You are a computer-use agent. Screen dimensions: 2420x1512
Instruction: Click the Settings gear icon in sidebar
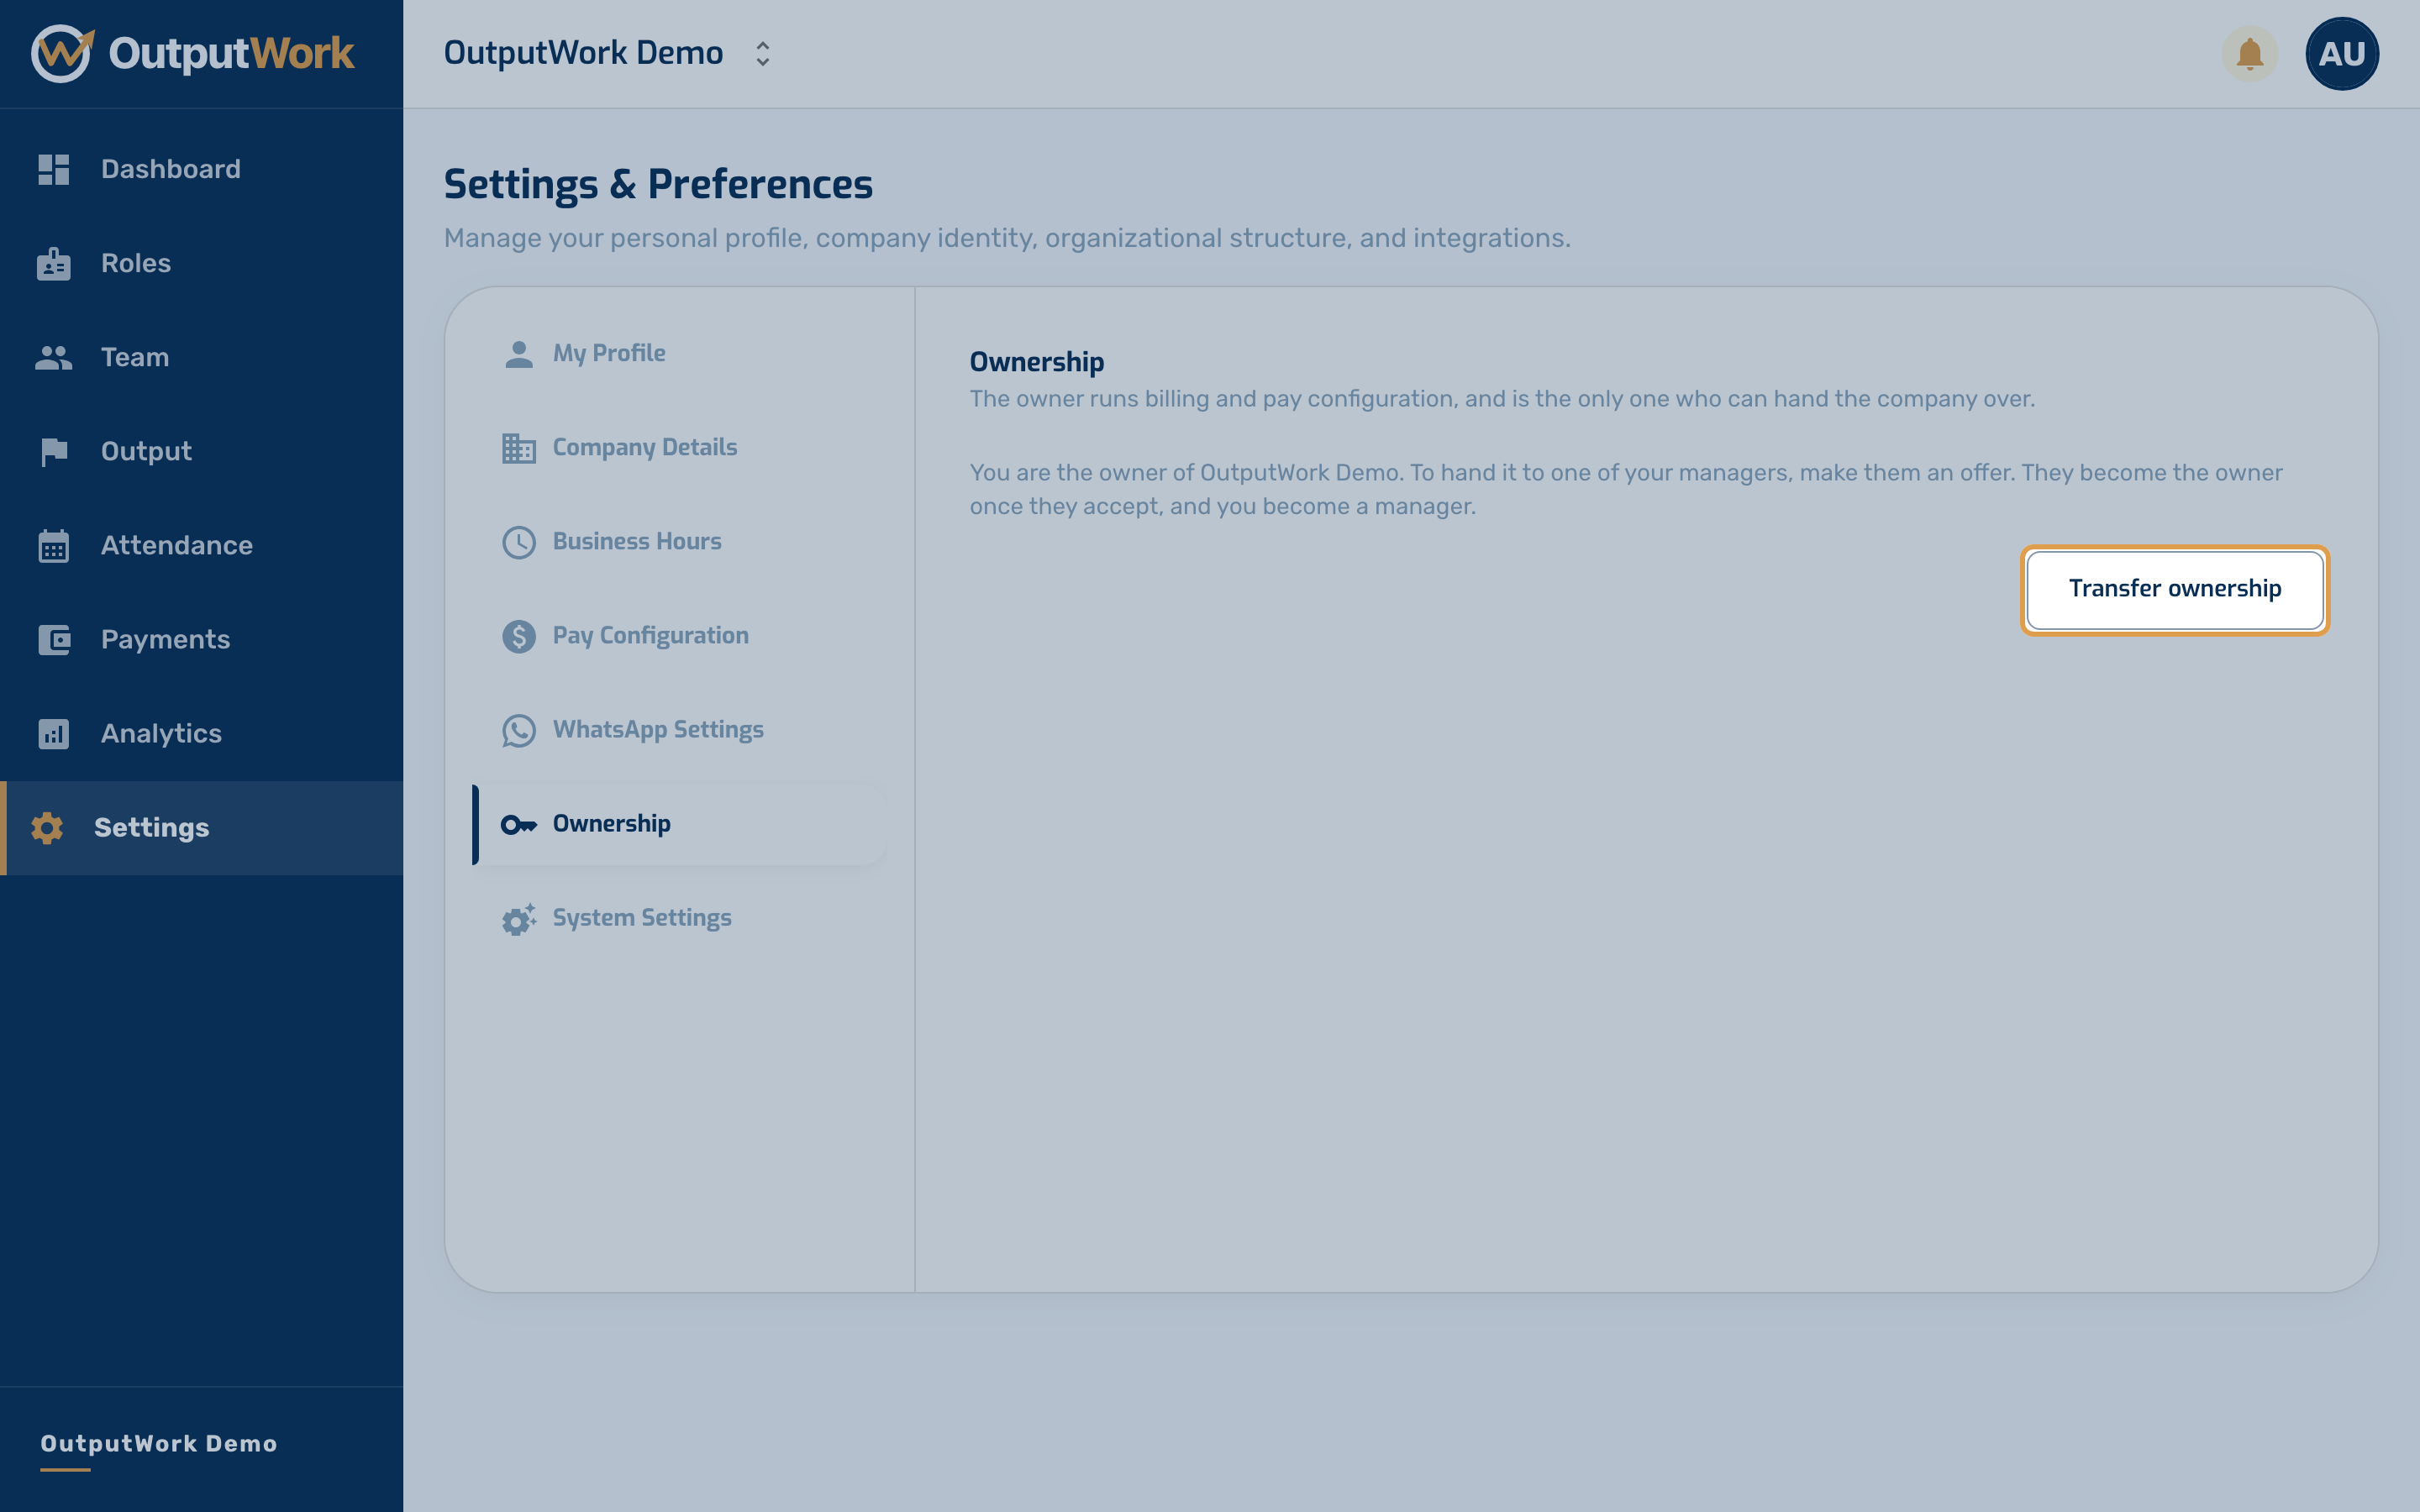47,828
